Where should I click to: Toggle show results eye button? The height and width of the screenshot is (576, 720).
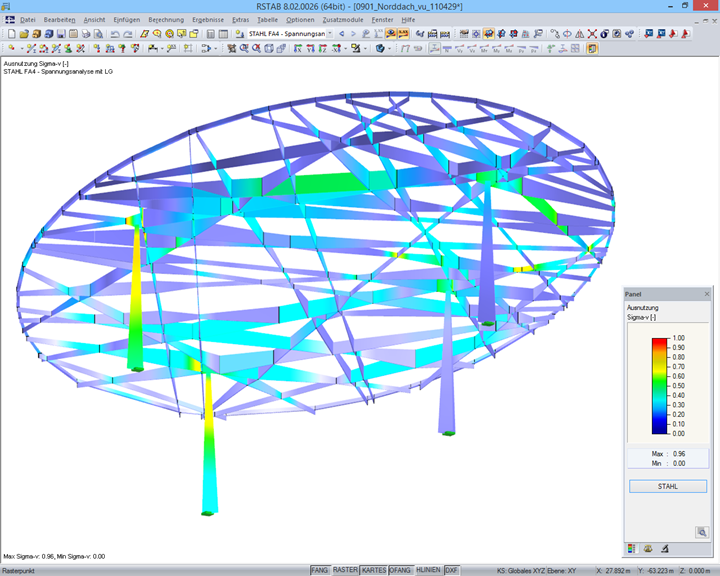pos(391,34)
